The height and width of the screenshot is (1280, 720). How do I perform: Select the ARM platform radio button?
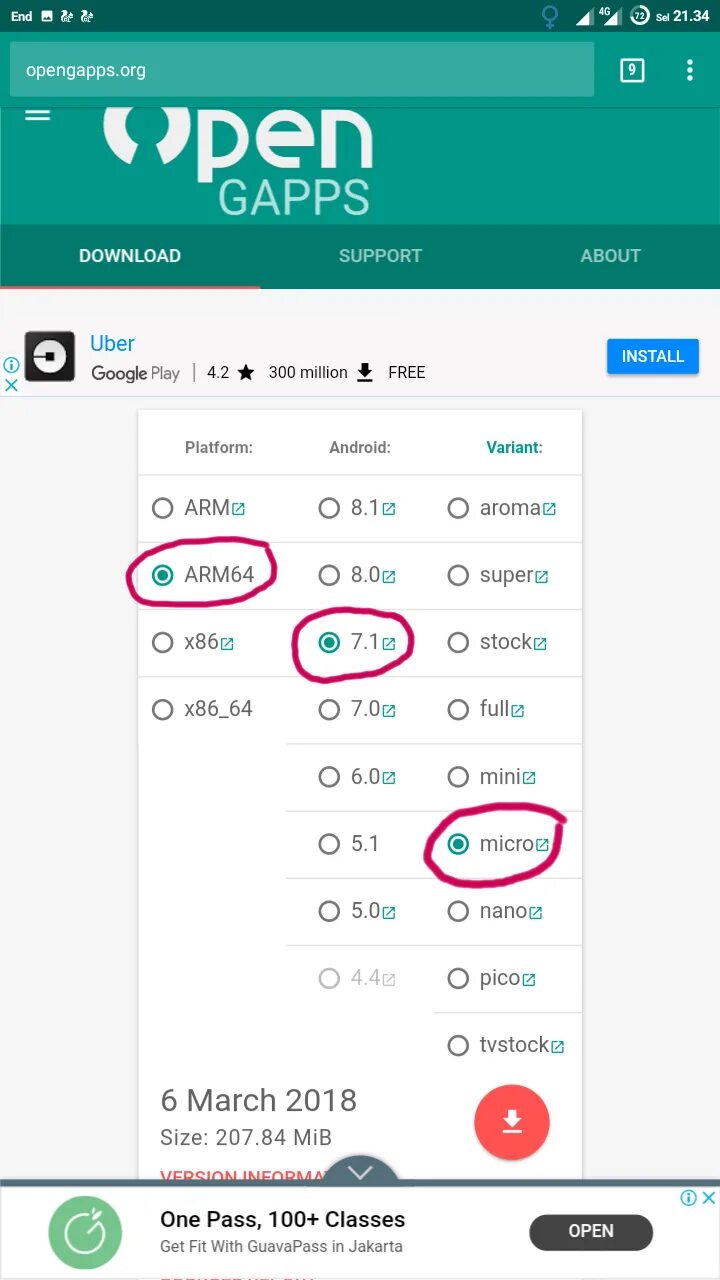[163, 508]
